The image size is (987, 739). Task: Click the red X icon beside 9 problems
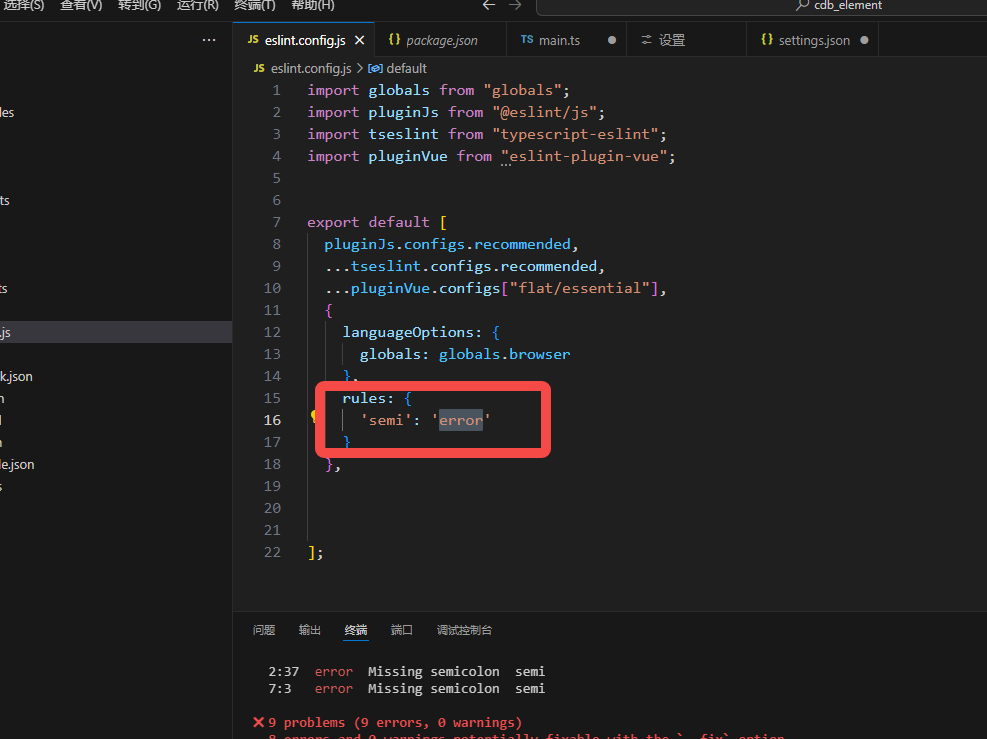[259, 722]
